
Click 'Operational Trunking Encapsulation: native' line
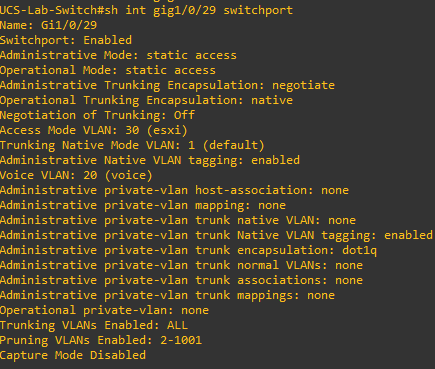point(146,100)
